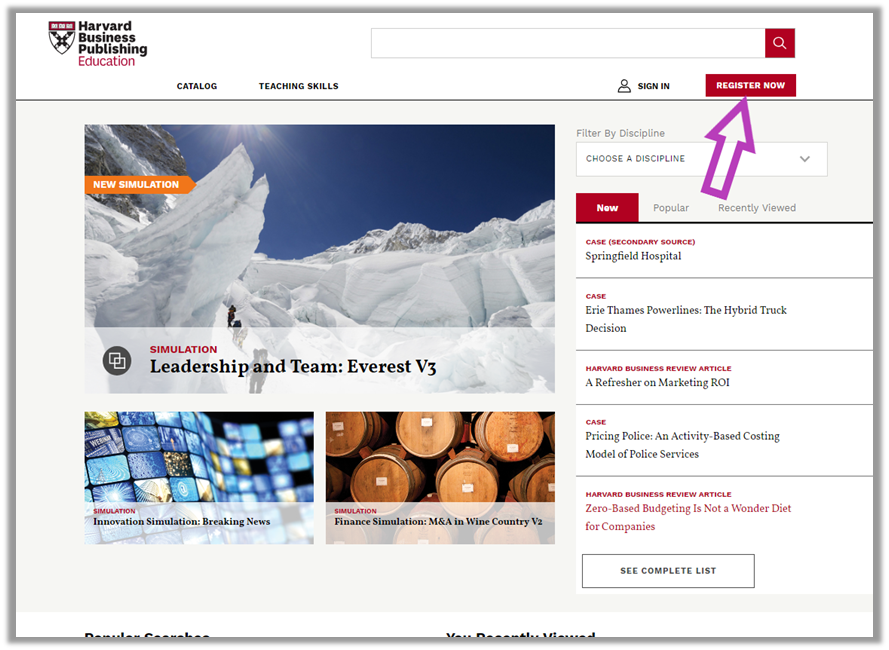The width and height of the screenshot is (889, 650).
Task: Expand the Choose a Discipline dropdown
Action: (x=701, y=159)
